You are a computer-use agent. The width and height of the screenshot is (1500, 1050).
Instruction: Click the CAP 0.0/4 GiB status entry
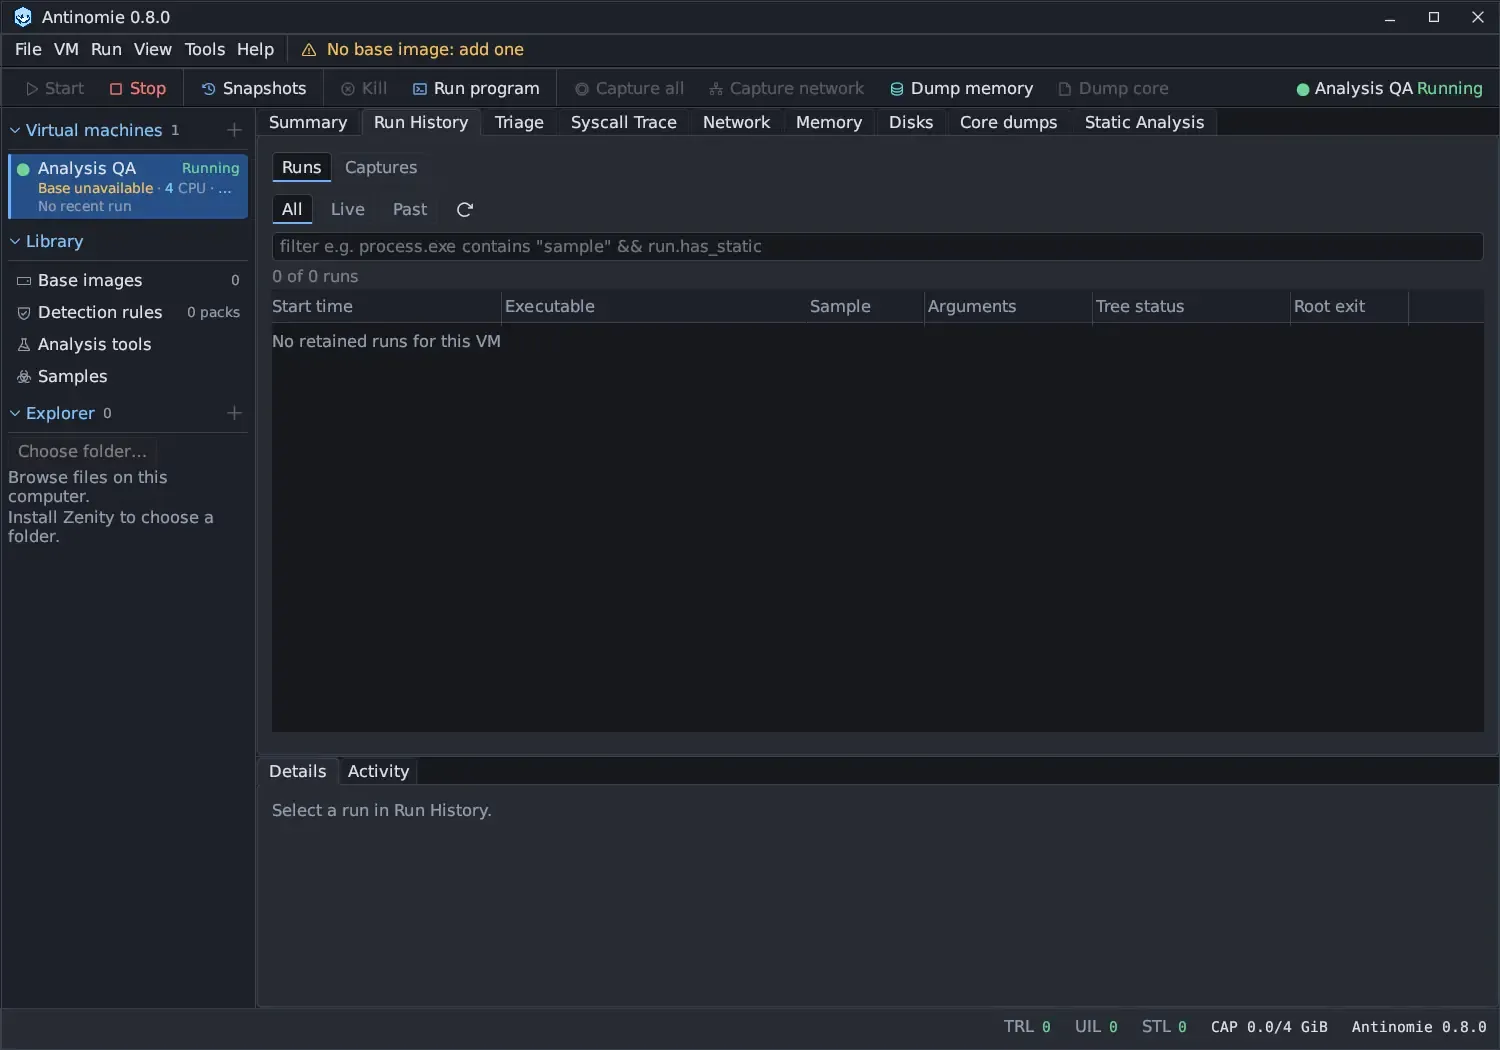(1269, 1027)
